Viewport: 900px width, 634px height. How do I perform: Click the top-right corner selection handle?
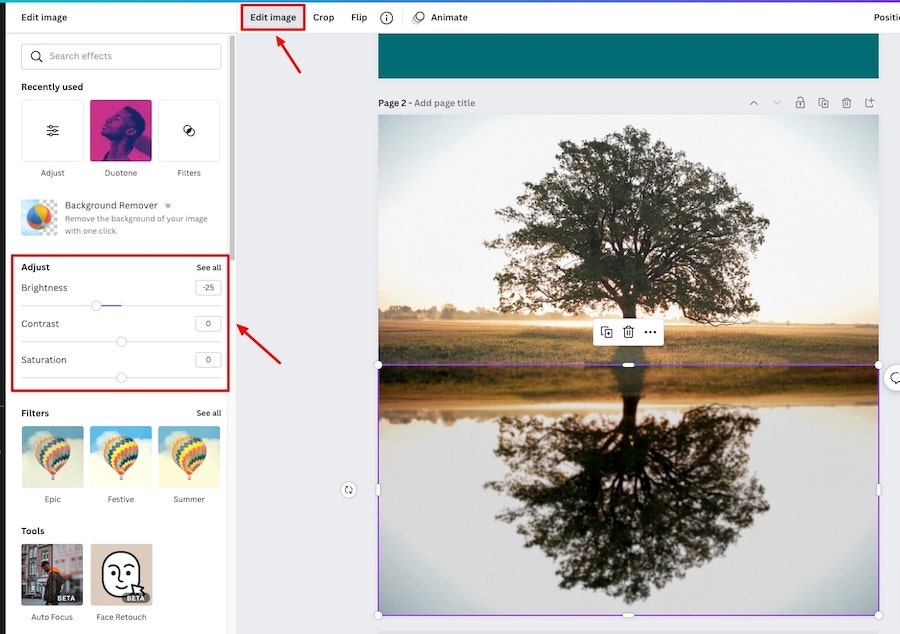pos(879,365)
